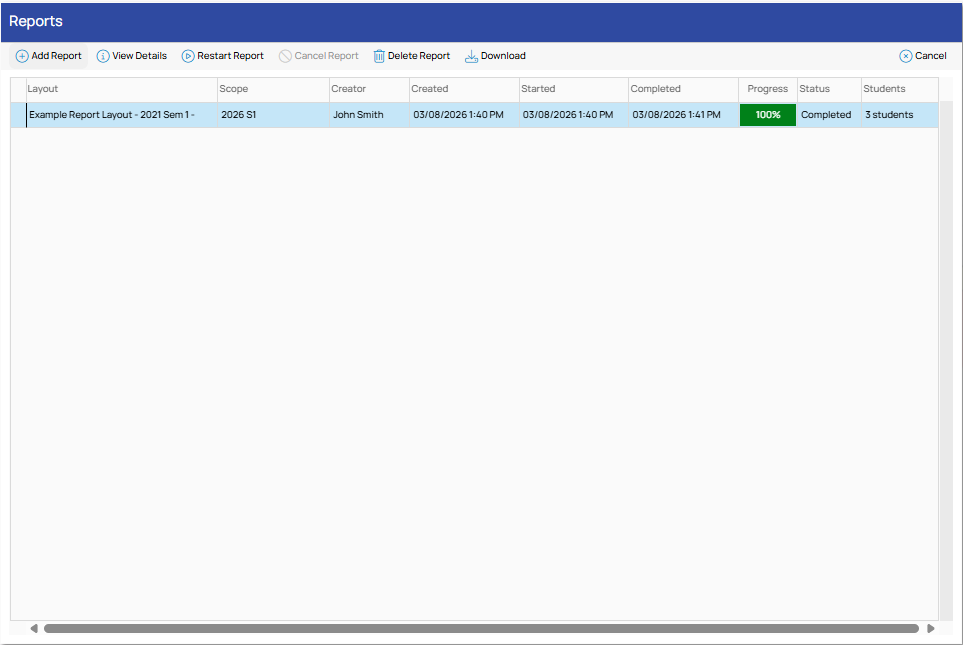Sort by the Scope column header

[x=273, y=89]
